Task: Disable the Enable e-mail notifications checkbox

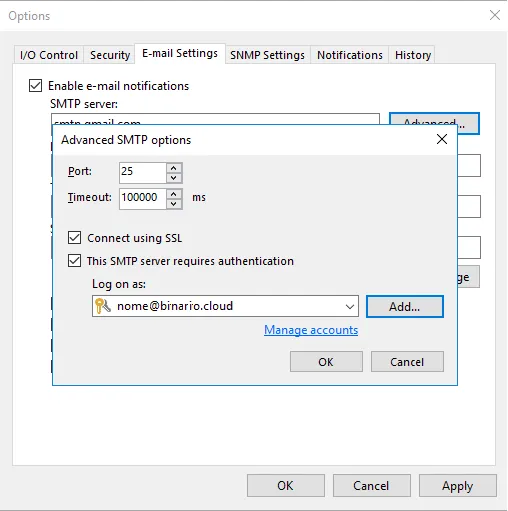Action: [35, 86]
